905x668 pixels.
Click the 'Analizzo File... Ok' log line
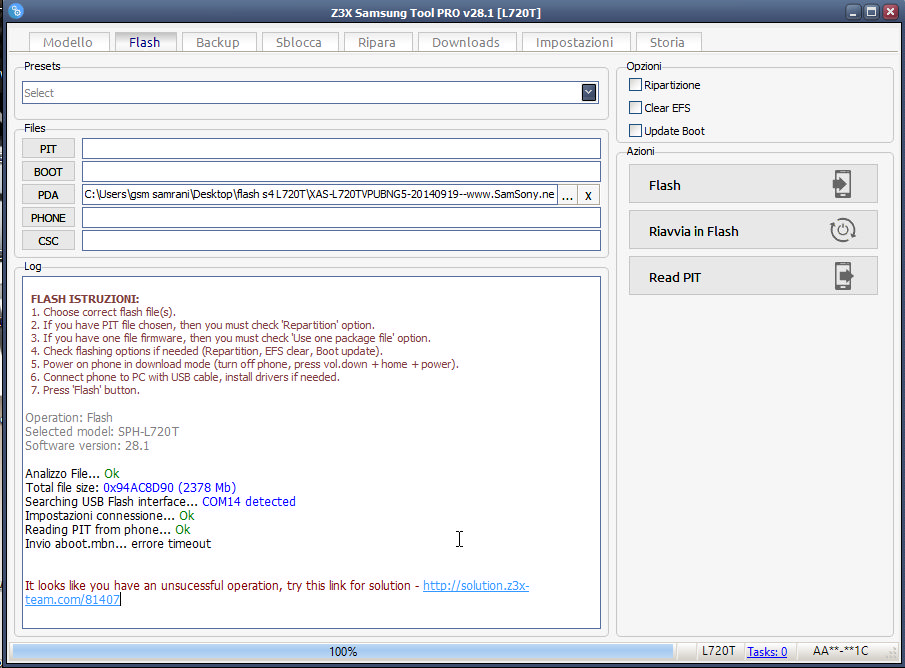pyautogui.click(x=72, y=473)
